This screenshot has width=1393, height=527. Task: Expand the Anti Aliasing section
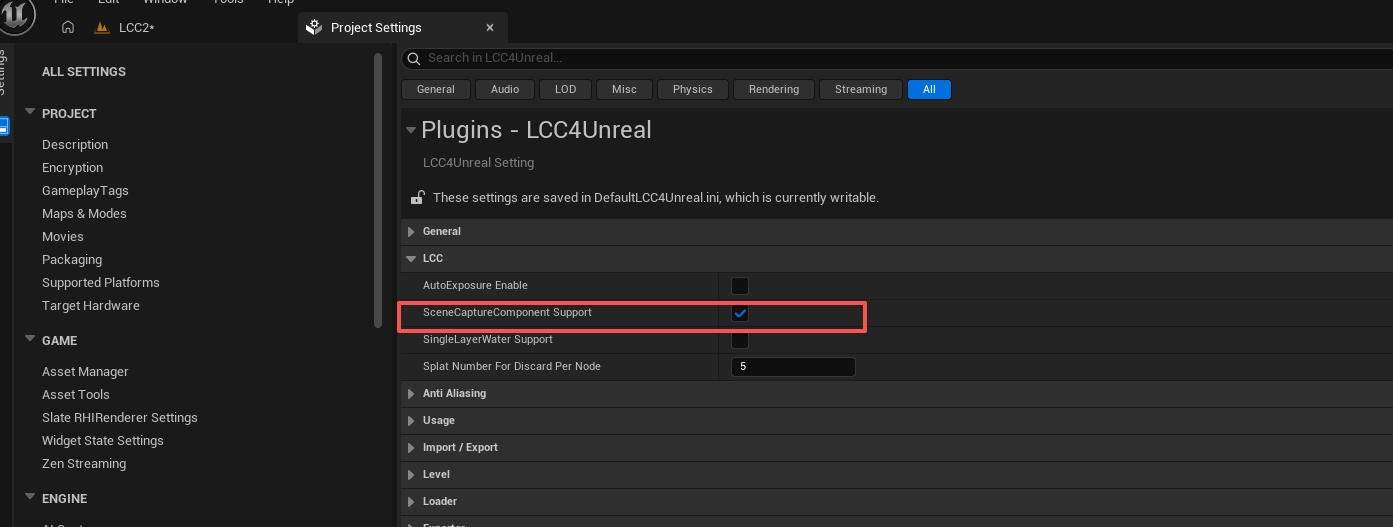pyautogui.click(x=411, y=394)
